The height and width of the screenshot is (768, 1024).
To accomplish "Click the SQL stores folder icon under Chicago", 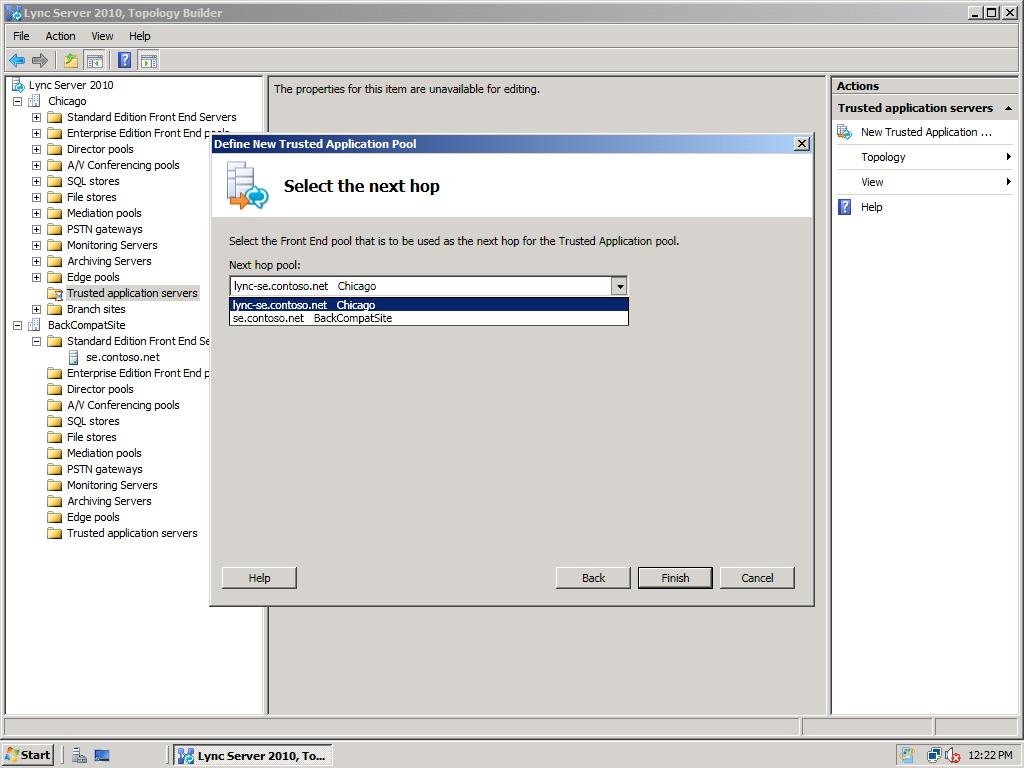I will coord(55,182).
